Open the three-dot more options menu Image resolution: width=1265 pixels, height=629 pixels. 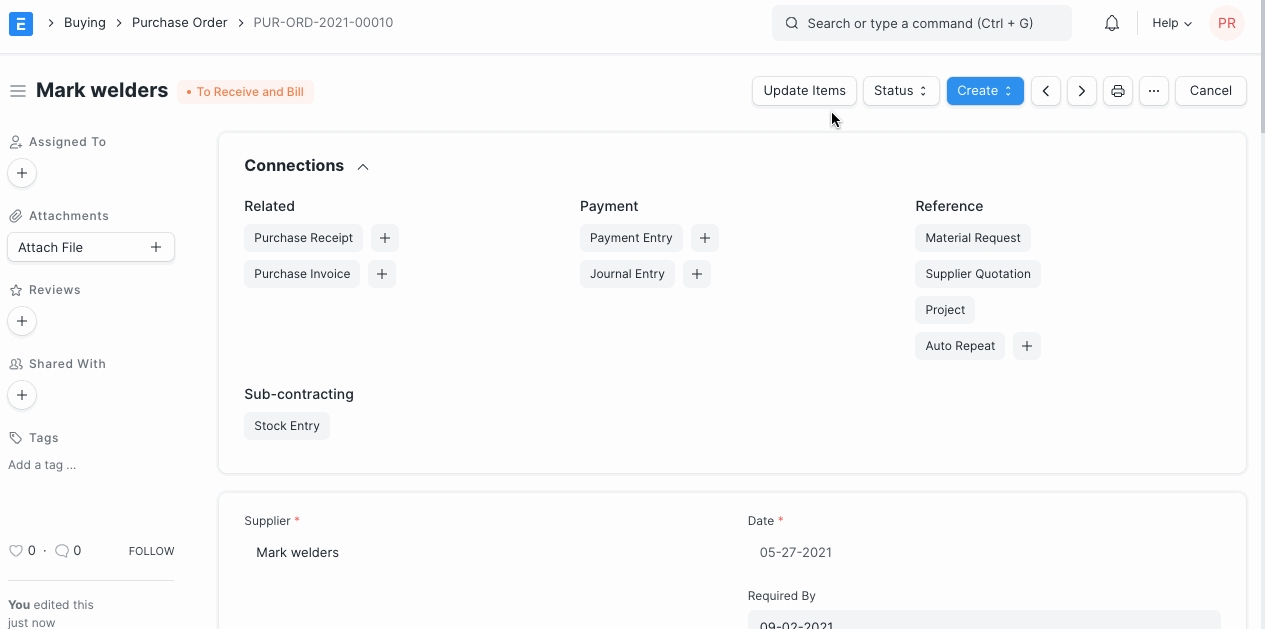1153,91
